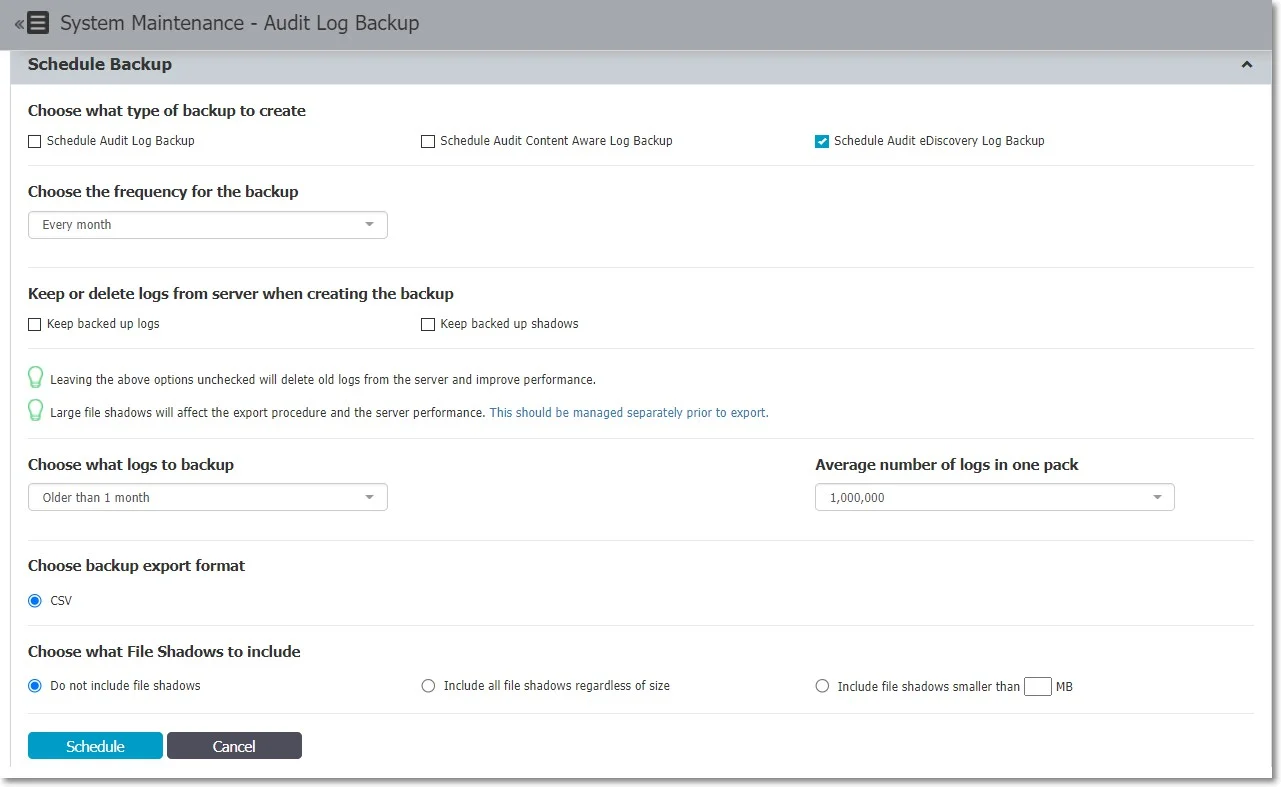The image size is (1281, 787).
Task: Open 'This should be managed separately' link
Action: tap(629, 412)
